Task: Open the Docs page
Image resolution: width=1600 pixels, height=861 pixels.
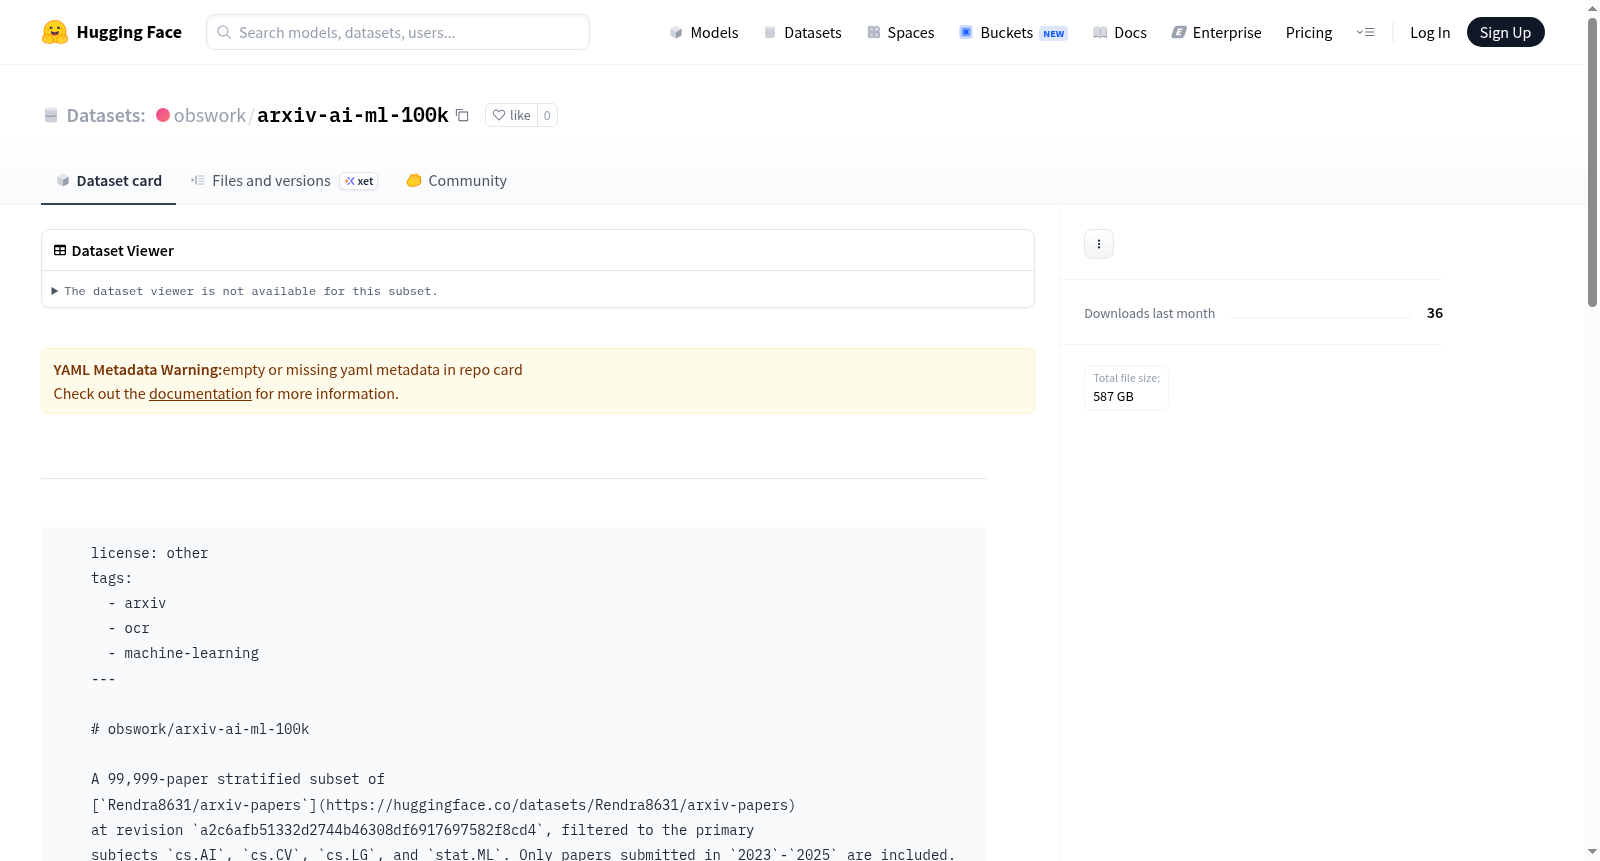Action: [x=1120, y=32]
